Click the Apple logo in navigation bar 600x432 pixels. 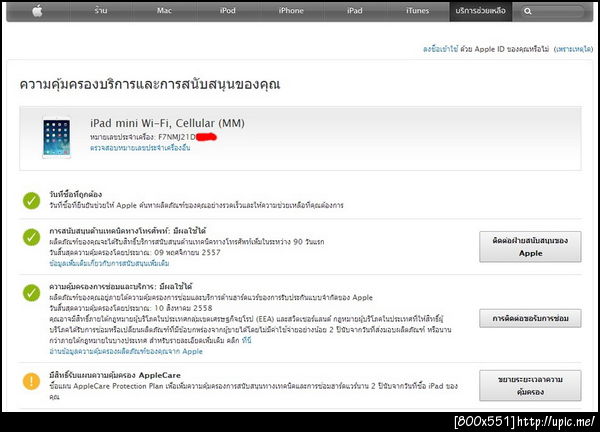click(37, 11)
